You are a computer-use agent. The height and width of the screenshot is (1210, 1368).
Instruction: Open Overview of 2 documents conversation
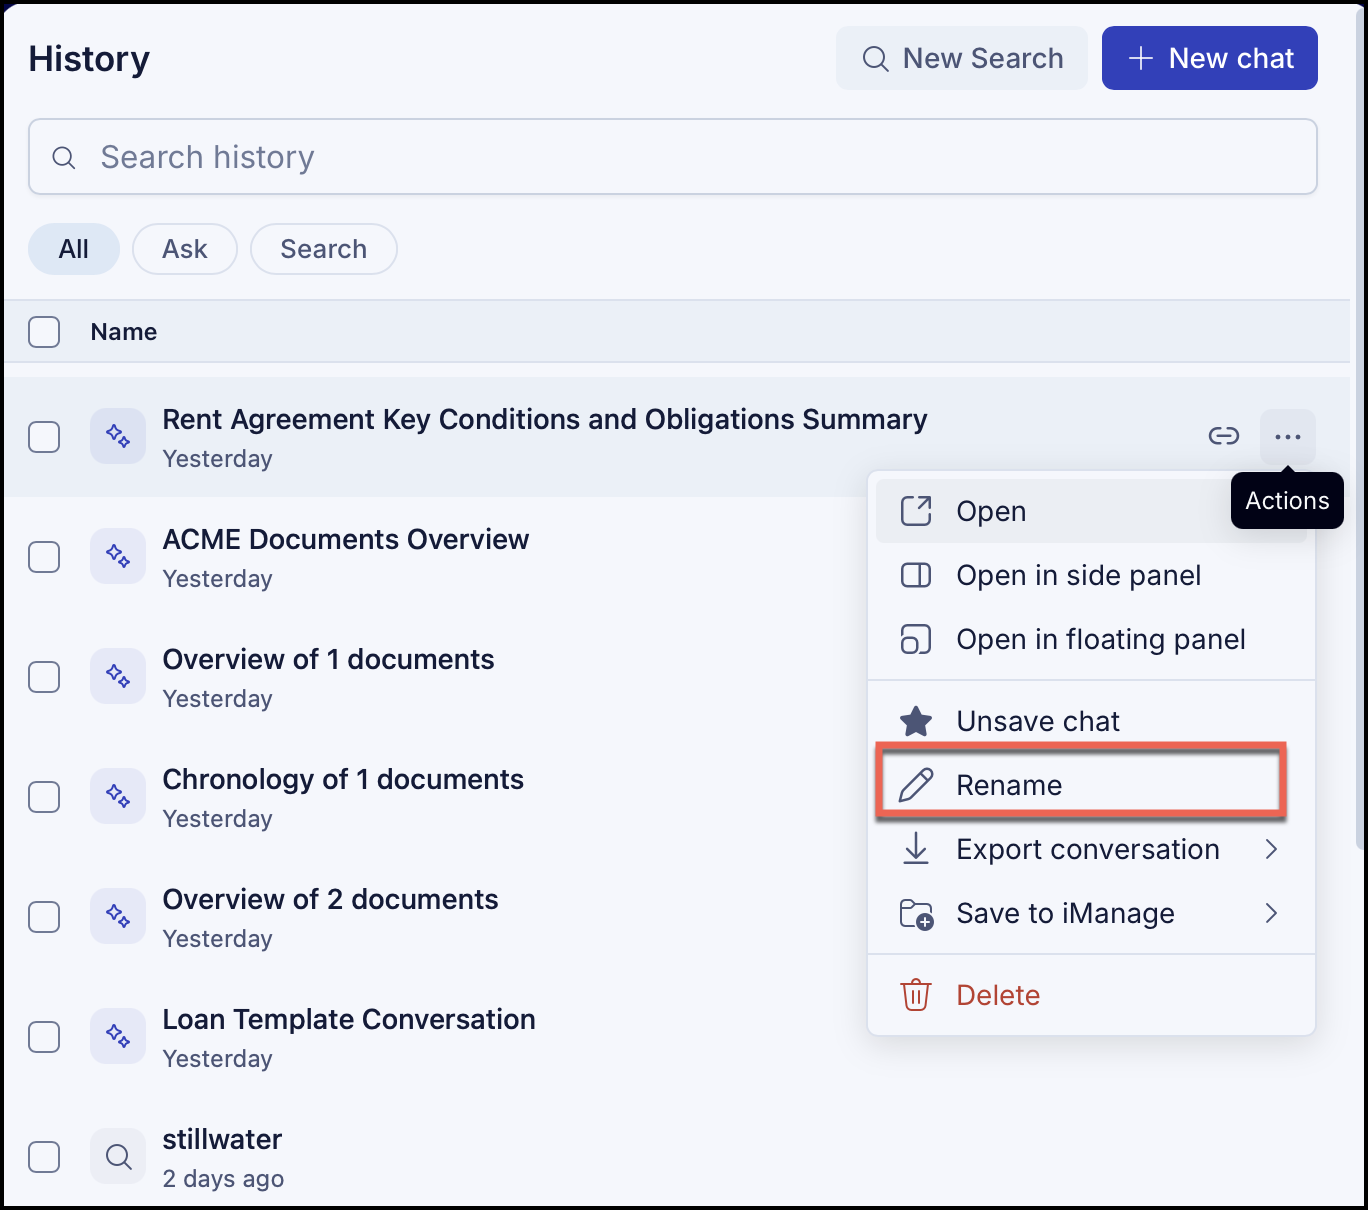[x=330, y=899]
